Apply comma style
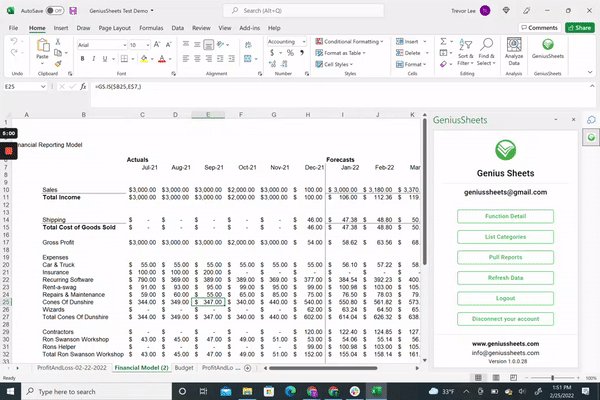This screenshot has height=400, width=600. [x=302, y=53]
